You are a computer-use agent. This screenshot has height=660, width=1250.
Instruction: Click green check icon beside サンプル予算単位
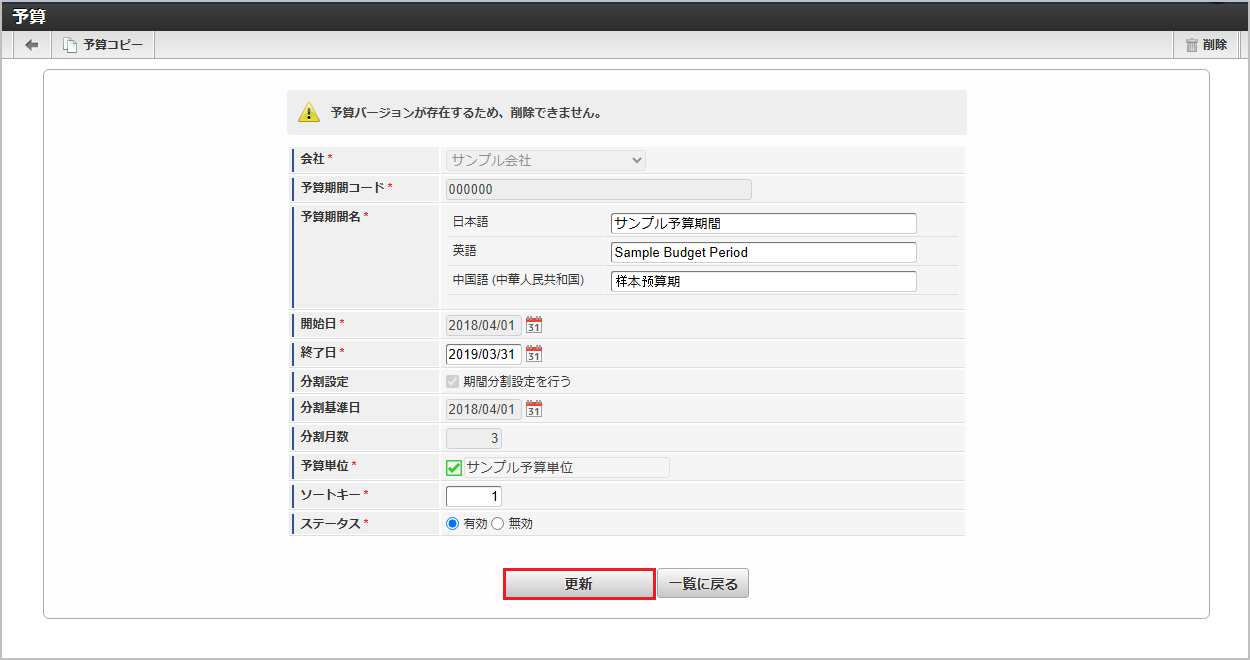click(x=454, y=467)
